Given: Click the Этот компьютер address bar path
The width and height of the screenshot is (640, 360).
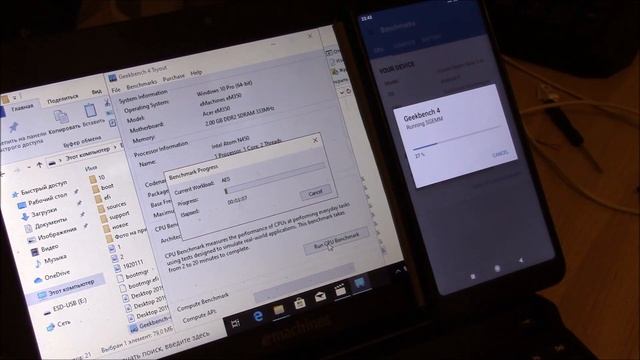Looking at the screenshot, I should click(88, 154).
